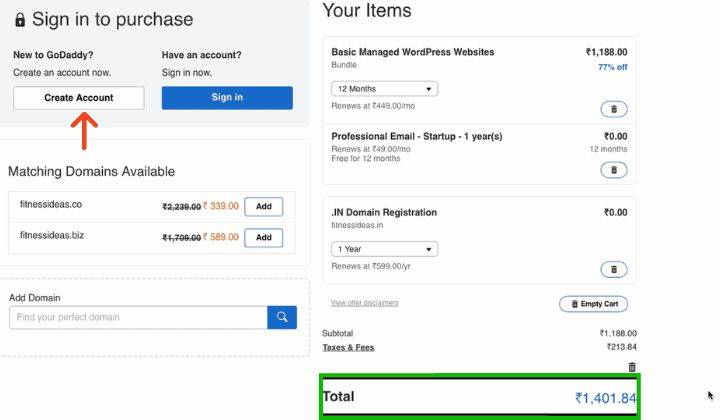This screenshot has height=420, width=720.
Task: Add fitnessideas.co domain to cart
Action: [x=264, y=207]
